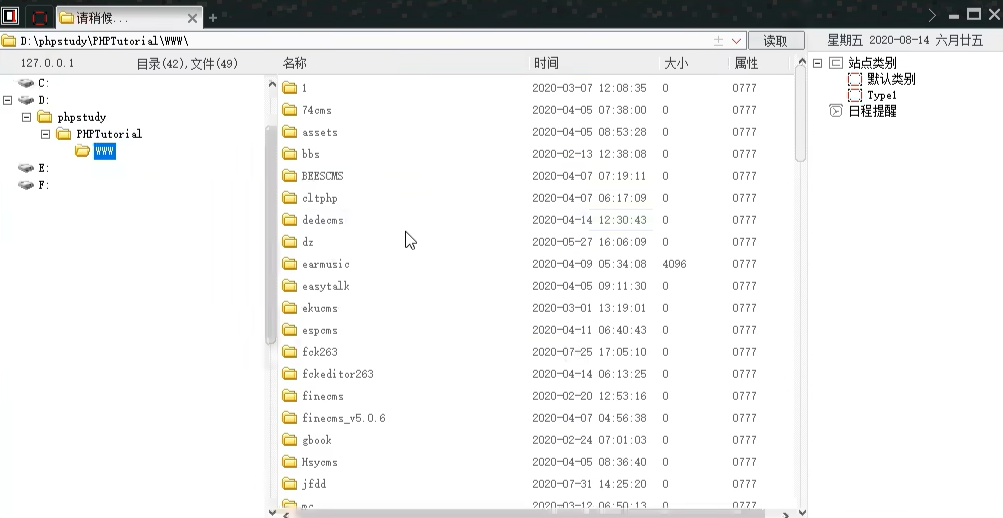1003x518 pixels.
Task: Collapse the D: drive node
Action: click(8, 100)
